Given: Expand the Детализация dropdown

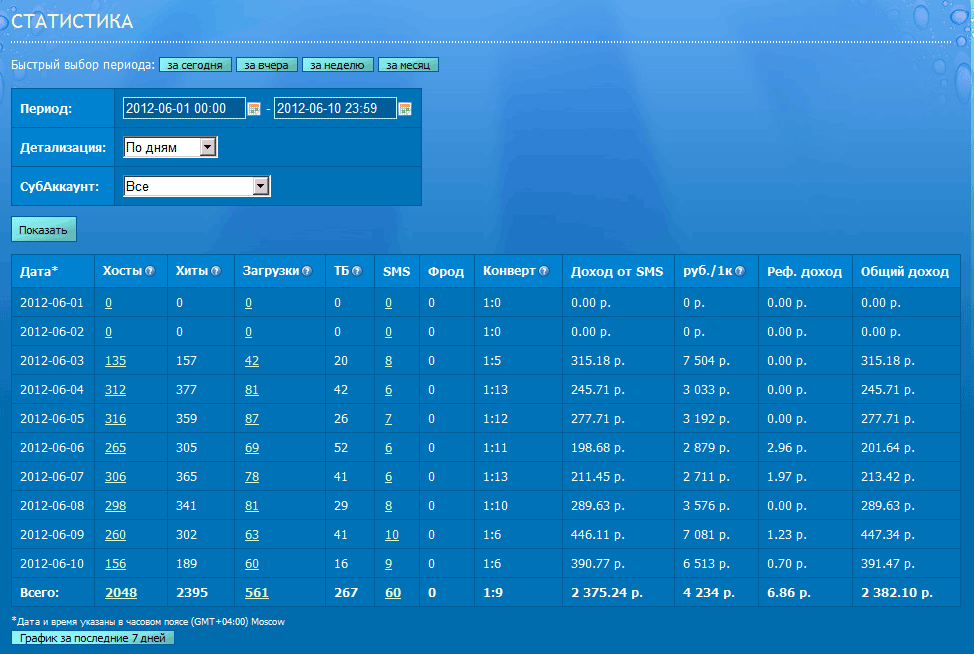Looking at the screenshot, I should [208, 147].
